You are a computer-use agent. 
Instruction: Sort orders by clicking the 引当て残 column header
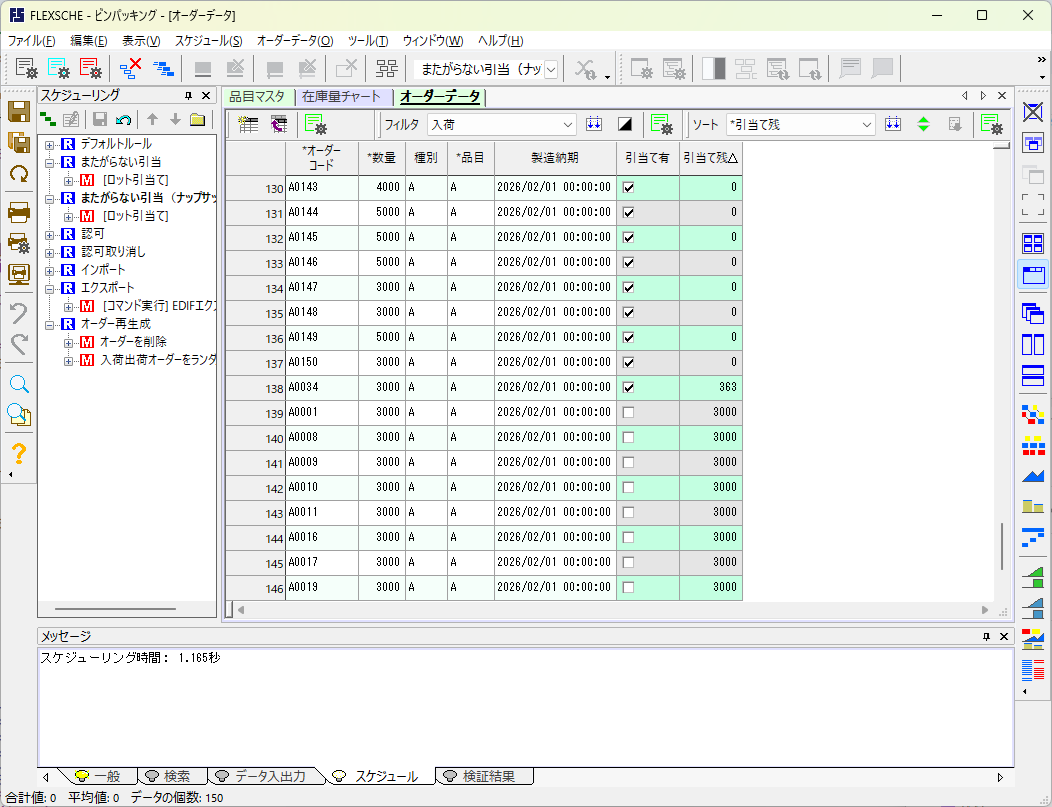(x=710, y=157)
